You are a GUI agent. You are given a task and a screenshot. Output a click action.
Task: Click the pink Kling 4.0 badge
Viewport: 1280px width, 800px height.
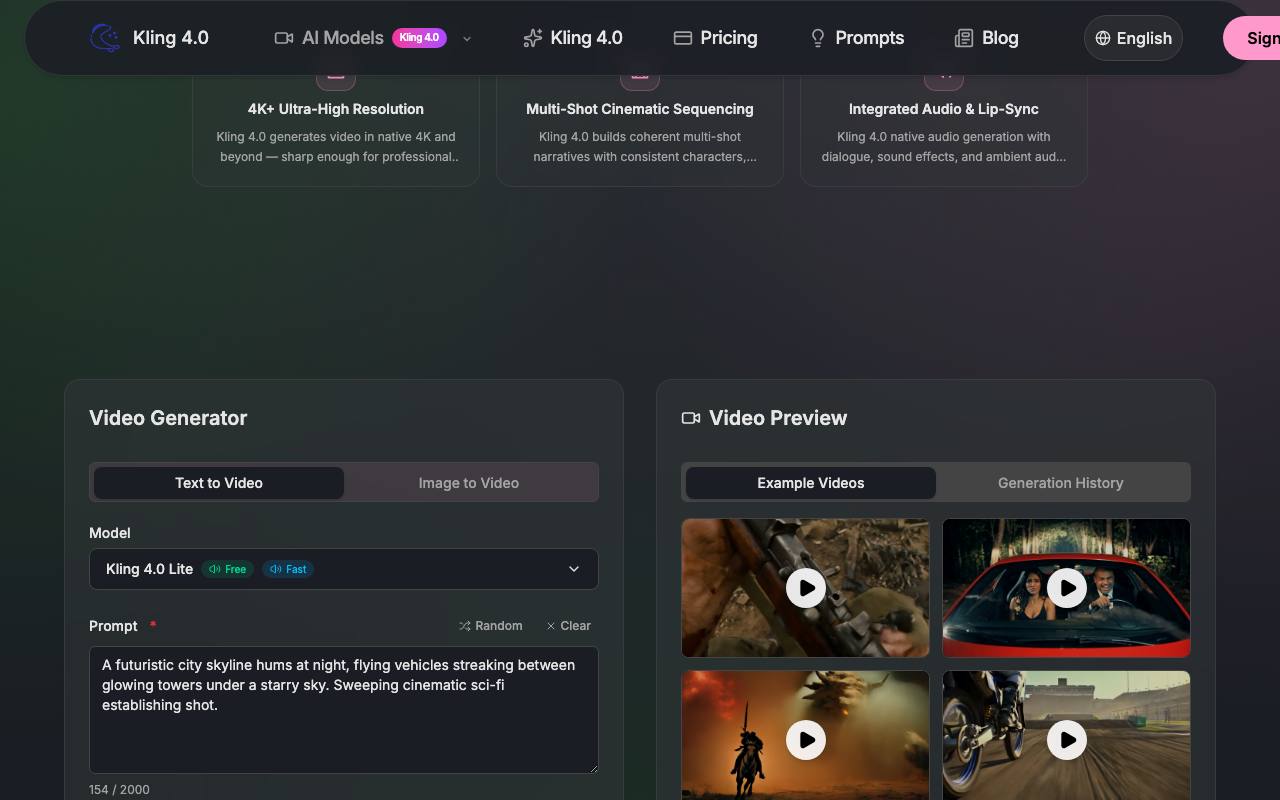tap(419, 38)
